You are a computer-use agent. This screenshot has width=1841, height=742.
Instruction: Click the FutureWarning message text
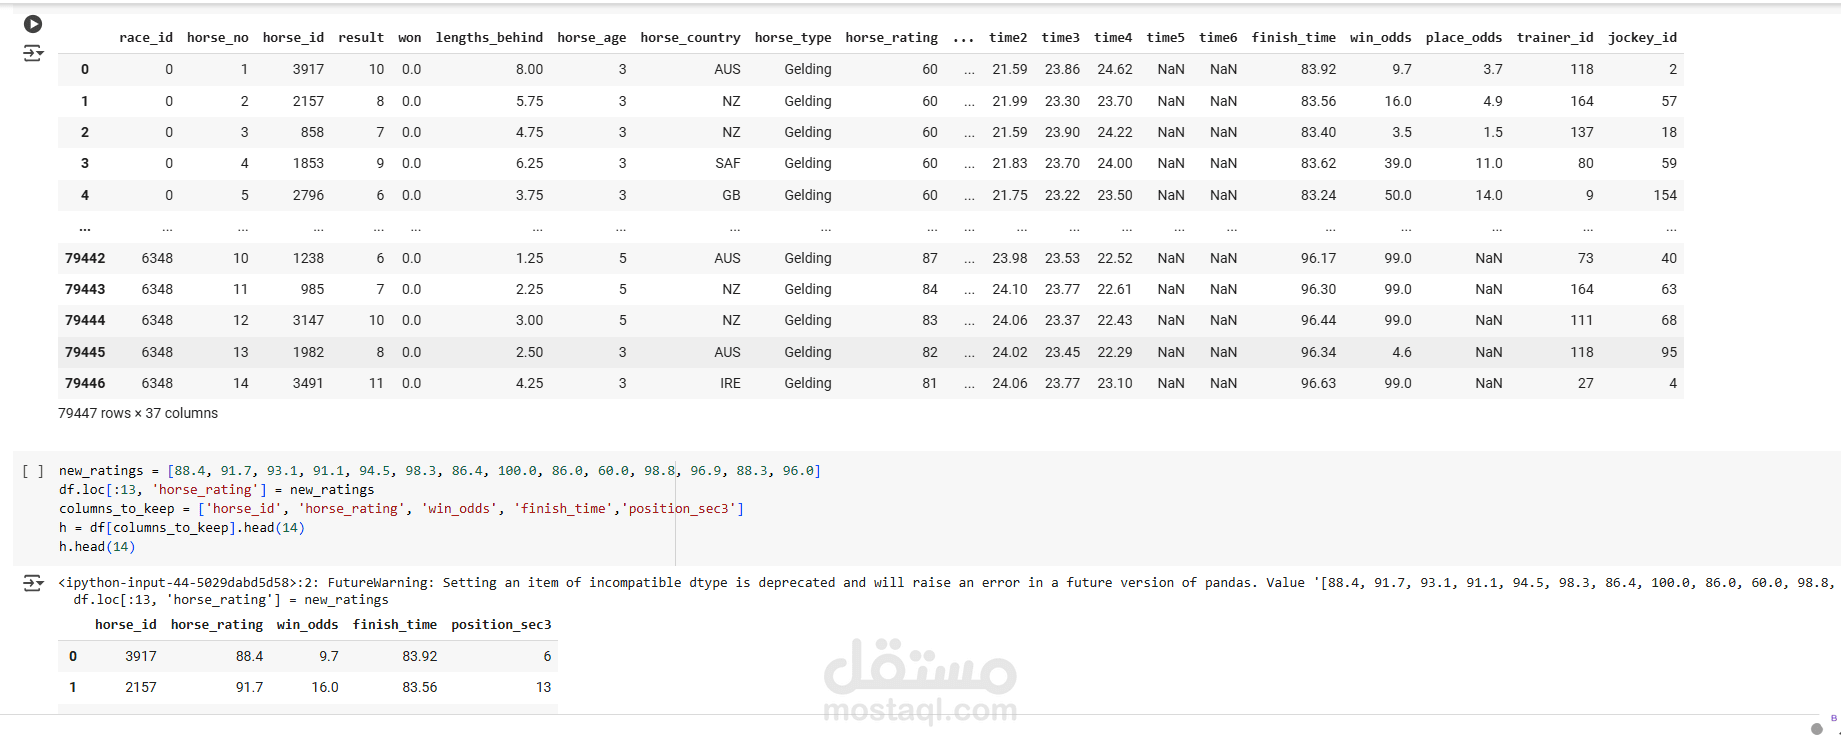pos(945,583)
